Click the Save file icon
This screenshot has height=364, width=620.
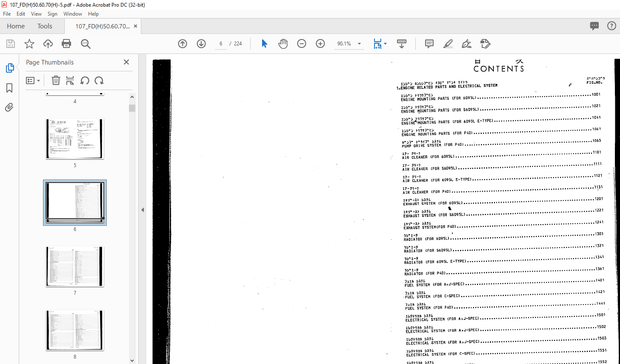(11, 44)
